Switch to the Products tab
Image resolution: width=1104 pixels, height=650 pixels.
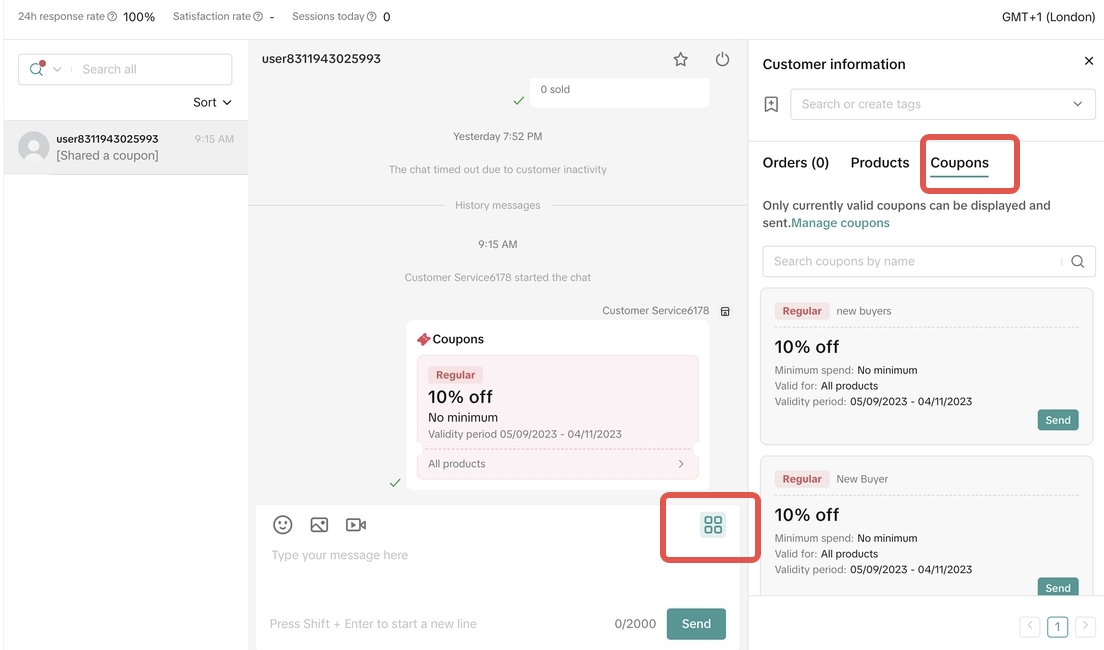pyautogui.click(x=880, y=163)
